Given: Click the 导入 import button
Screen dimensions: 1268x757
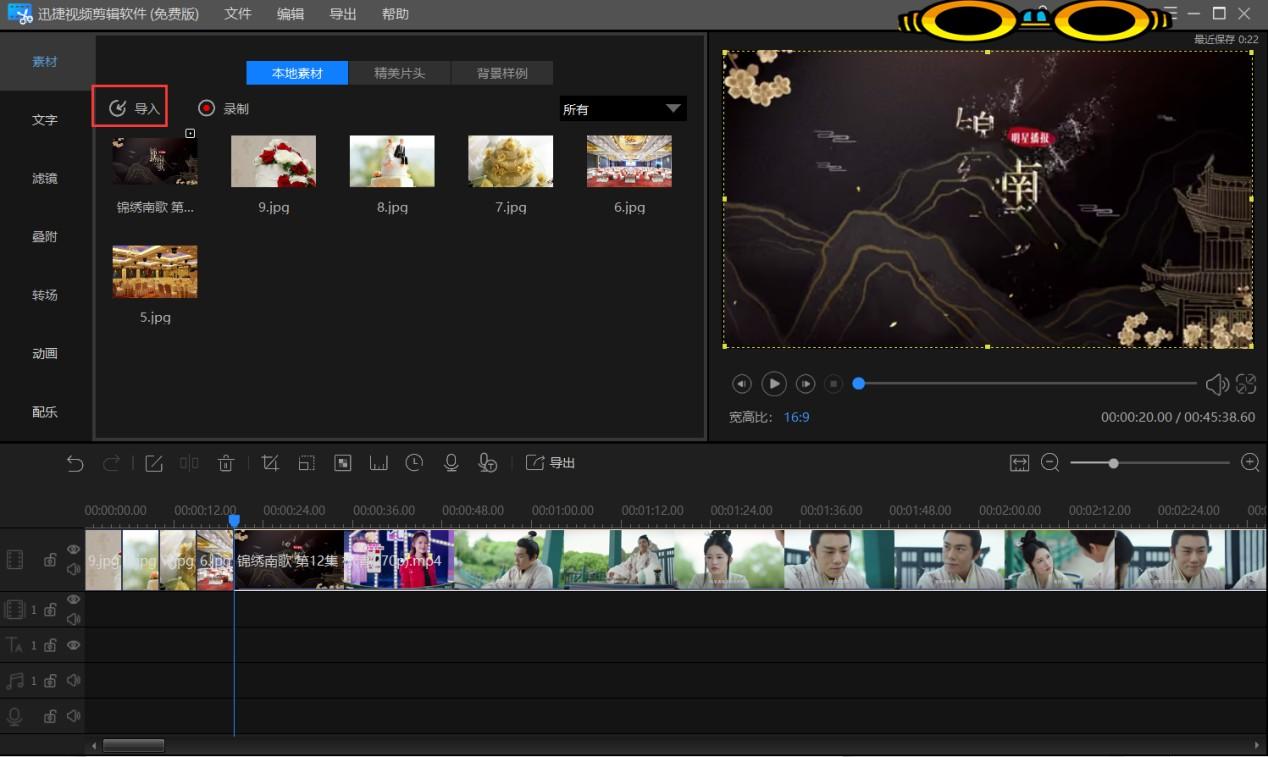Looking at the screenshot, I should click(x=134, y=108).
